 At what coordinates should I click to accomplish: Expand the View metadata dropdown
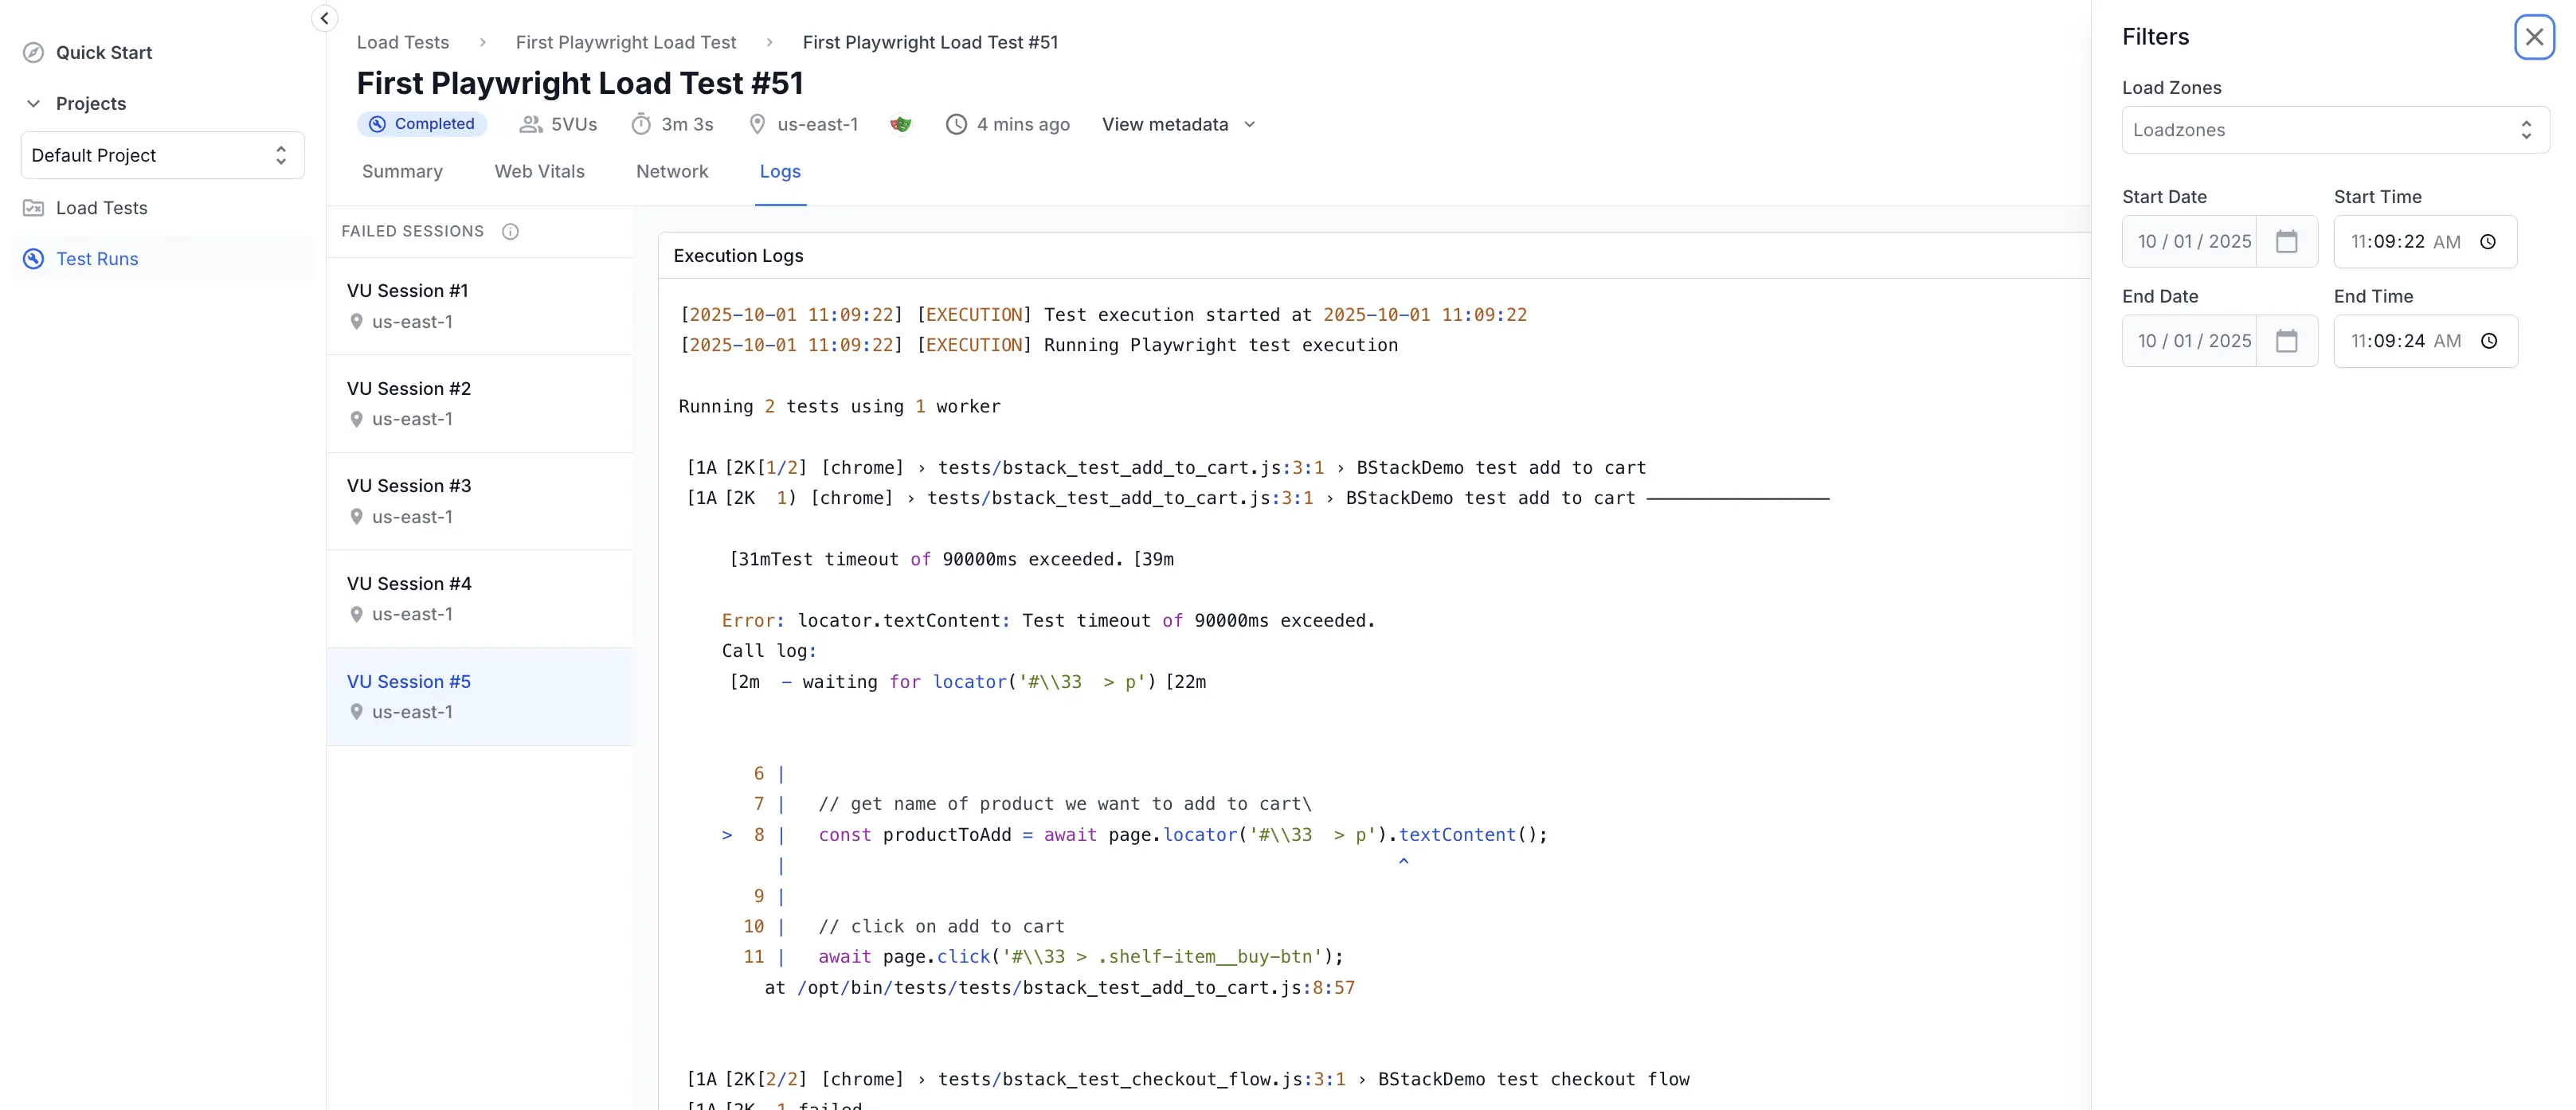[1178, 124]
